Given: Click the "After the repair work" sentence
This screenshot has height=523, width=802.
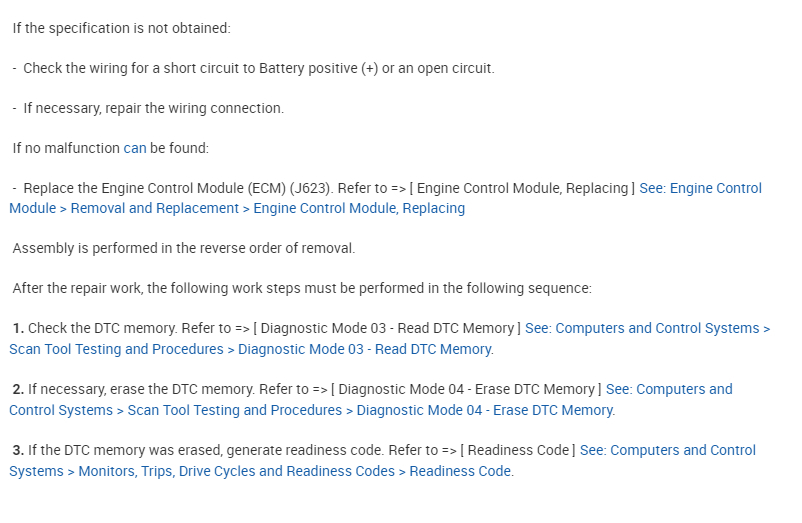Looking at the screenshot, I should pos(302,288).
